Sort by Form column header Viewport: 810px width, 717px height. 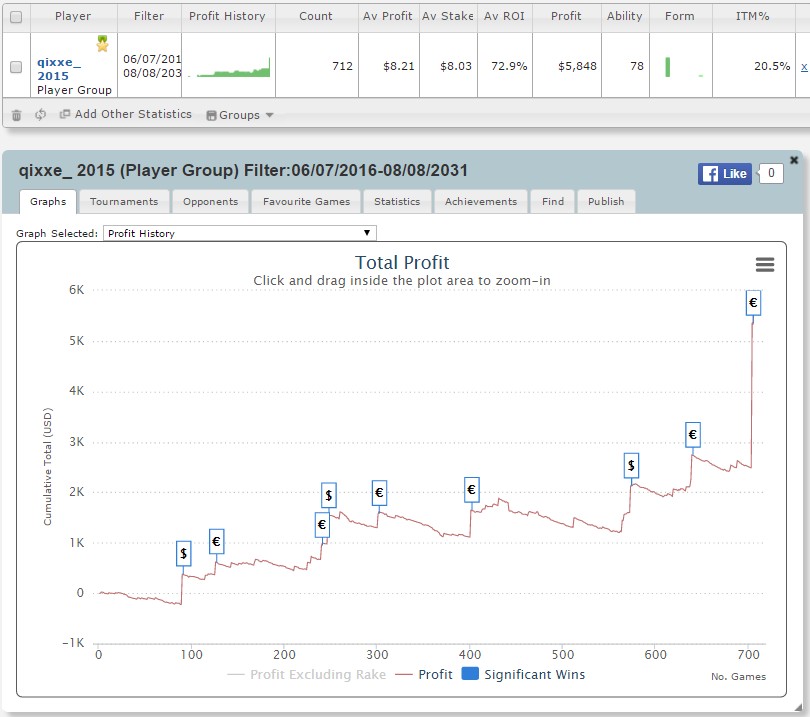[x=680, y=16]
